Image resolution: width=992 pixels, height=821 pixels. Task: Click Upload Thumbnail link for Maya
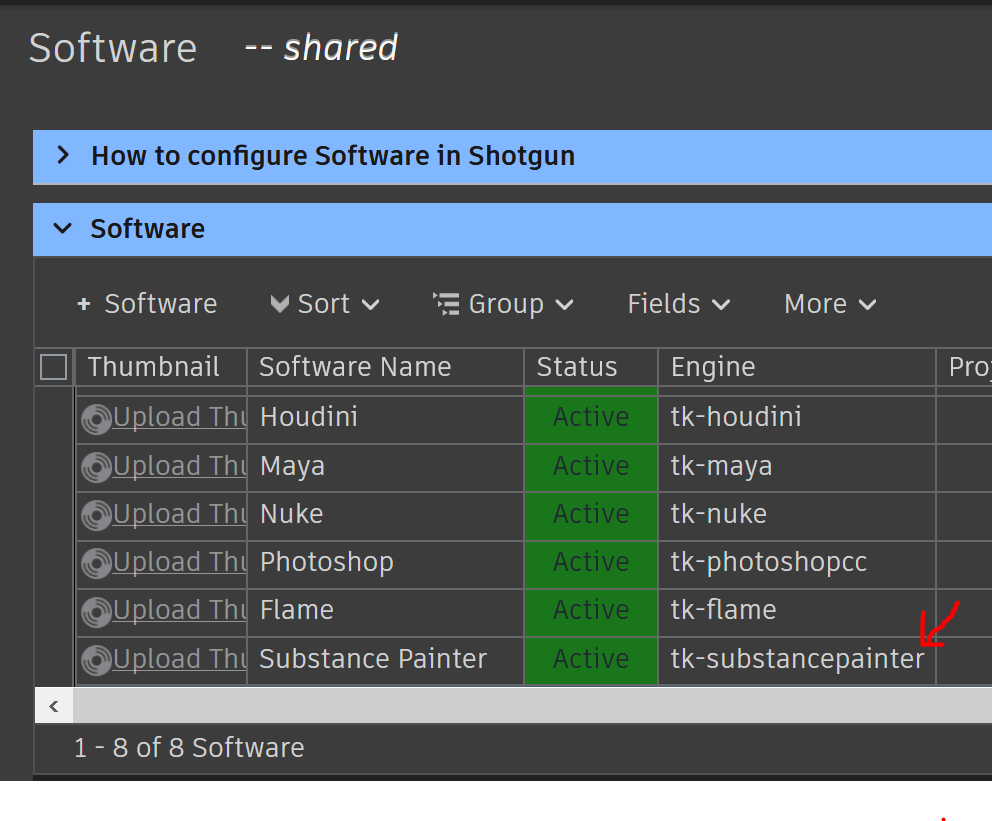(x=180, y=466)
